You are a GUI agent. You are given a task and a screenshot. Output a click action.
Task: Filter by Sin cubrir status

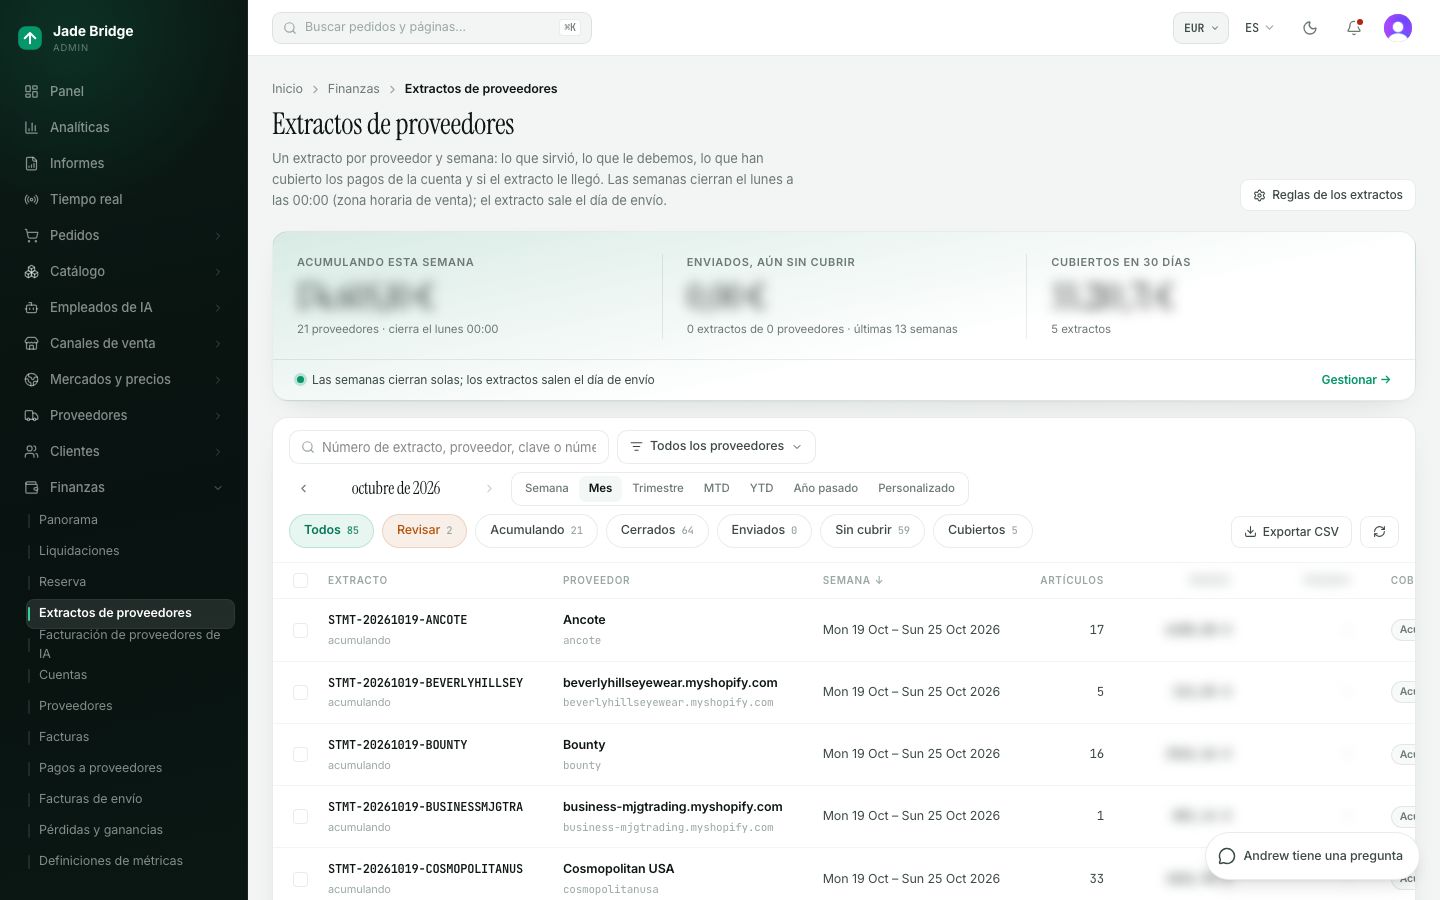[872, 530]
